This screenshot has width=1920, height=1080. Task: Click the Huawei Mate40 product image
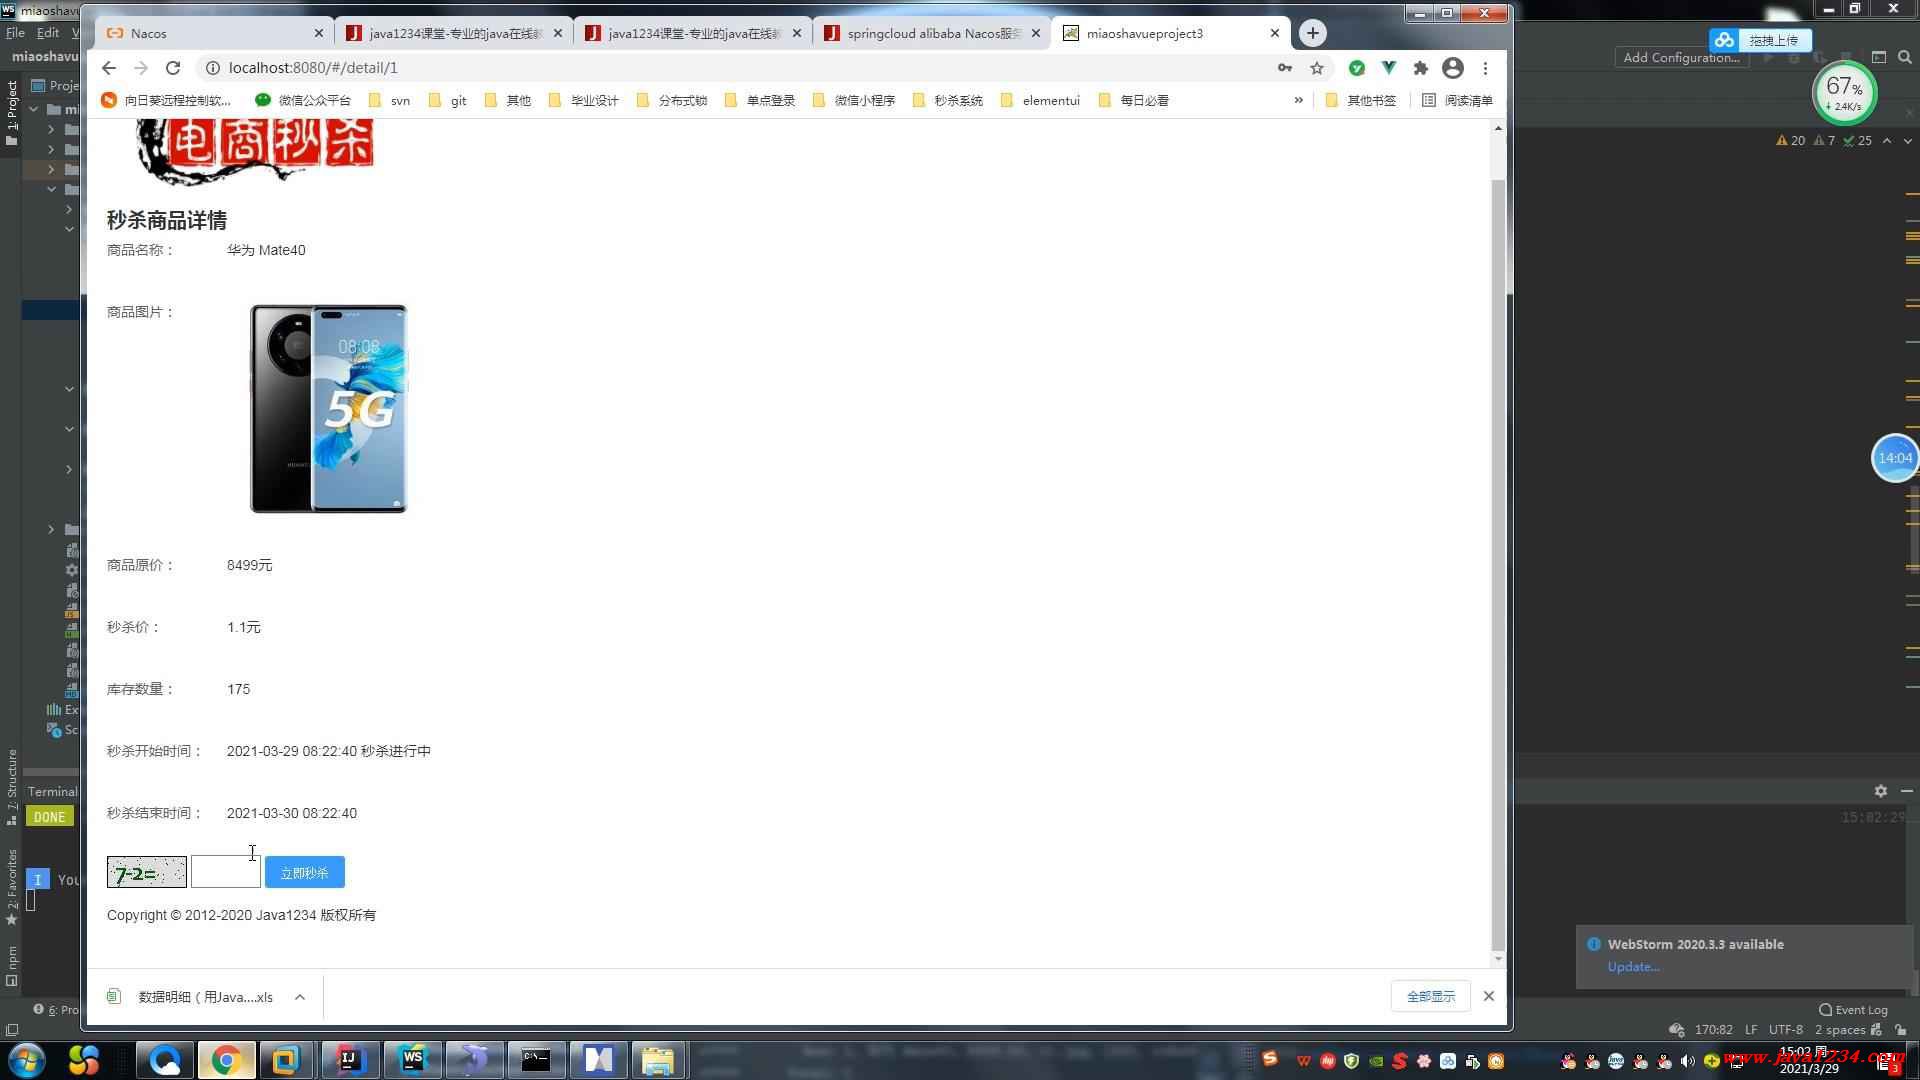coord(329,409)
